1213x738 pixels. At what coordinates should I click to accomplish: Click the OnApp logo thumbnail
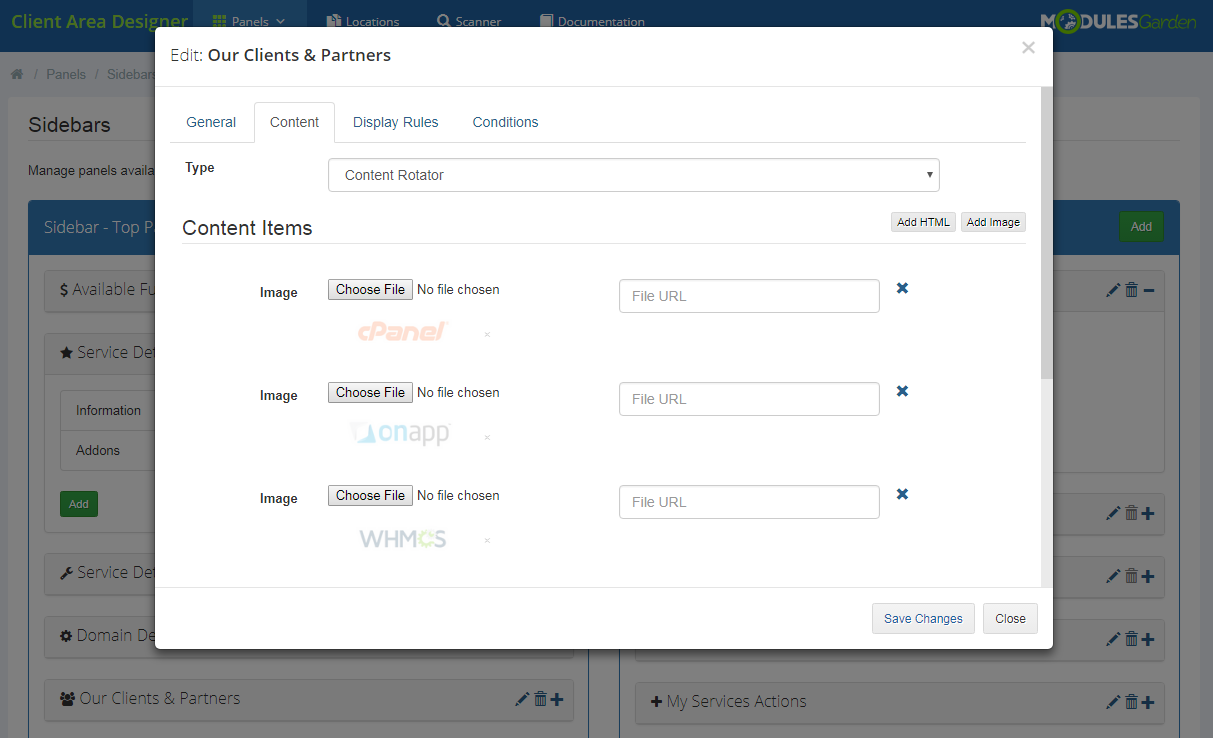click(400, 433)
